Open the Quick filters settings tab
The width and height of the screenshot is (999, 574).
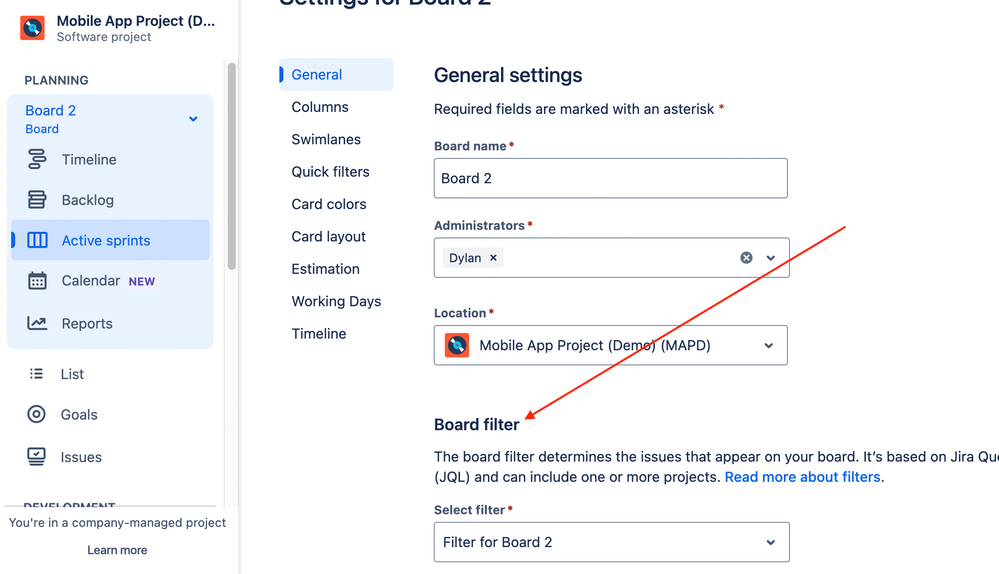pyautogui.click(x=330, y=172)
